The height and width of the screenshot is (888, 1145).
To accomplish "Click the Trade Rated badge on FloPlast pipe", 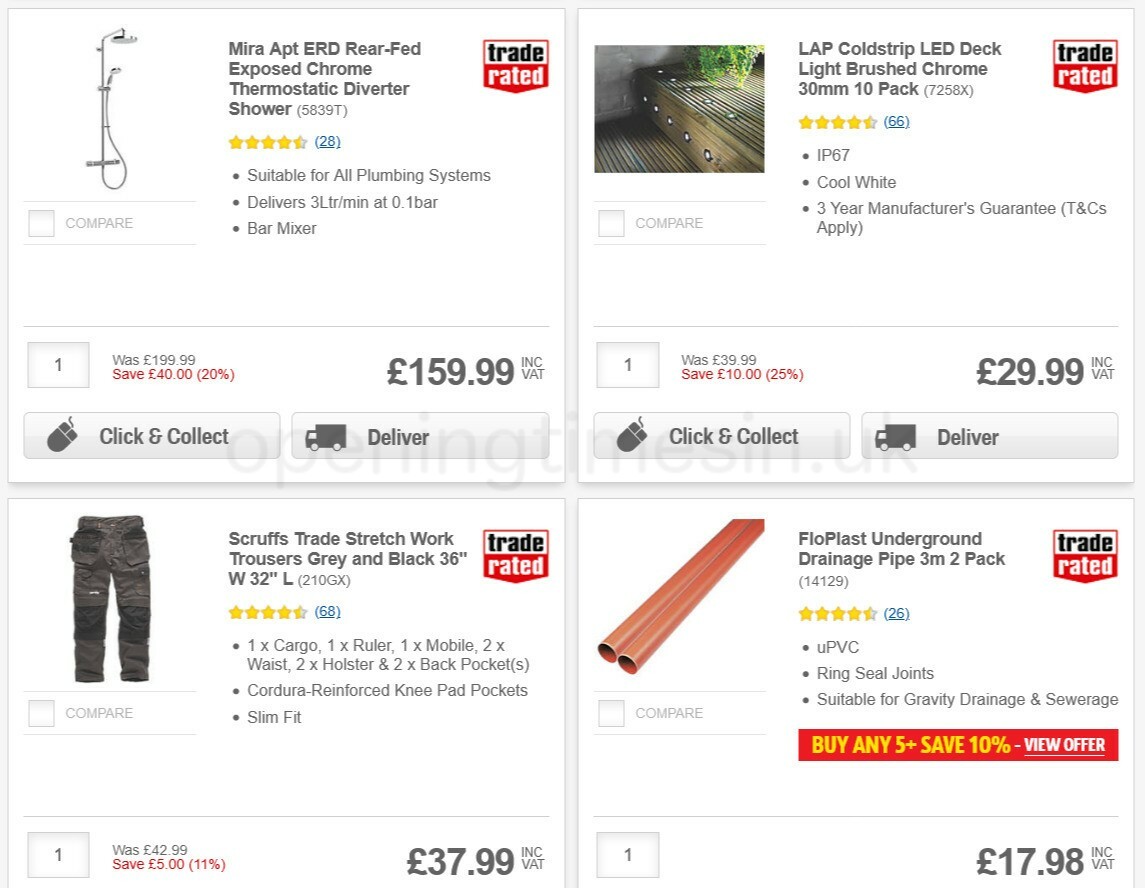I will point(1085,556).
